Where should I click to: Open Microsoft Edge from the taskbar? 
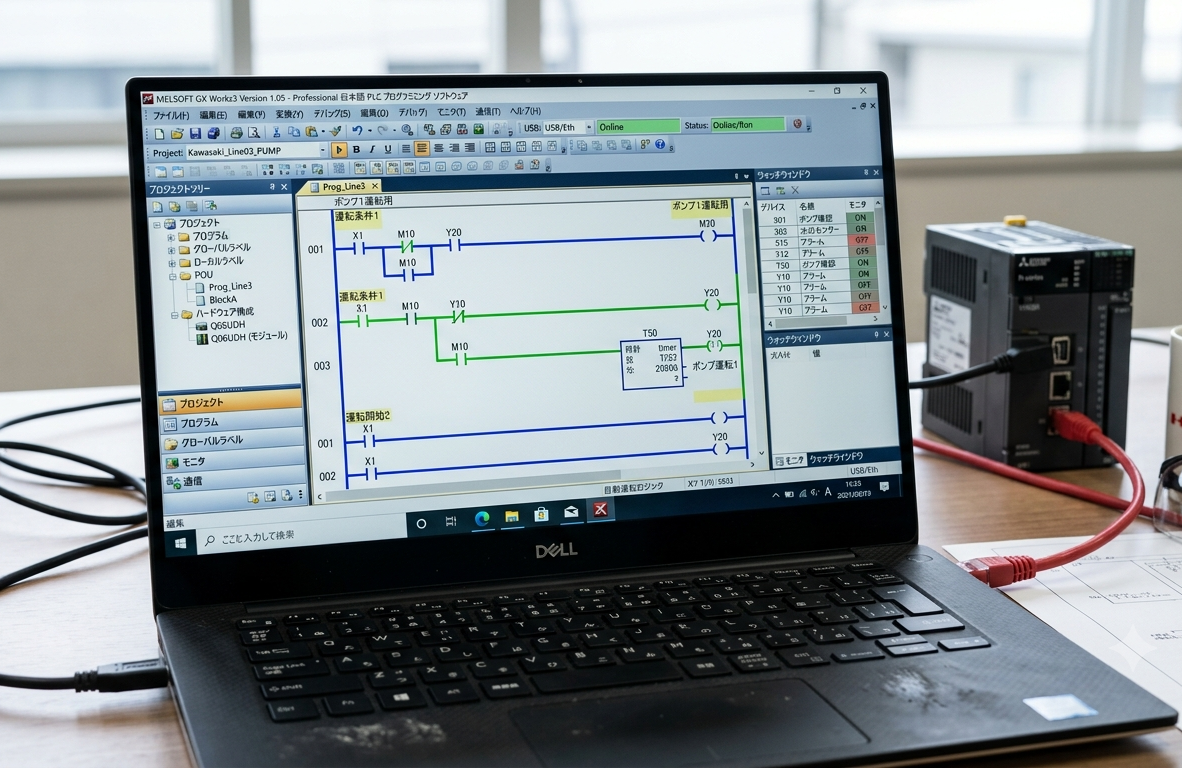481,519
